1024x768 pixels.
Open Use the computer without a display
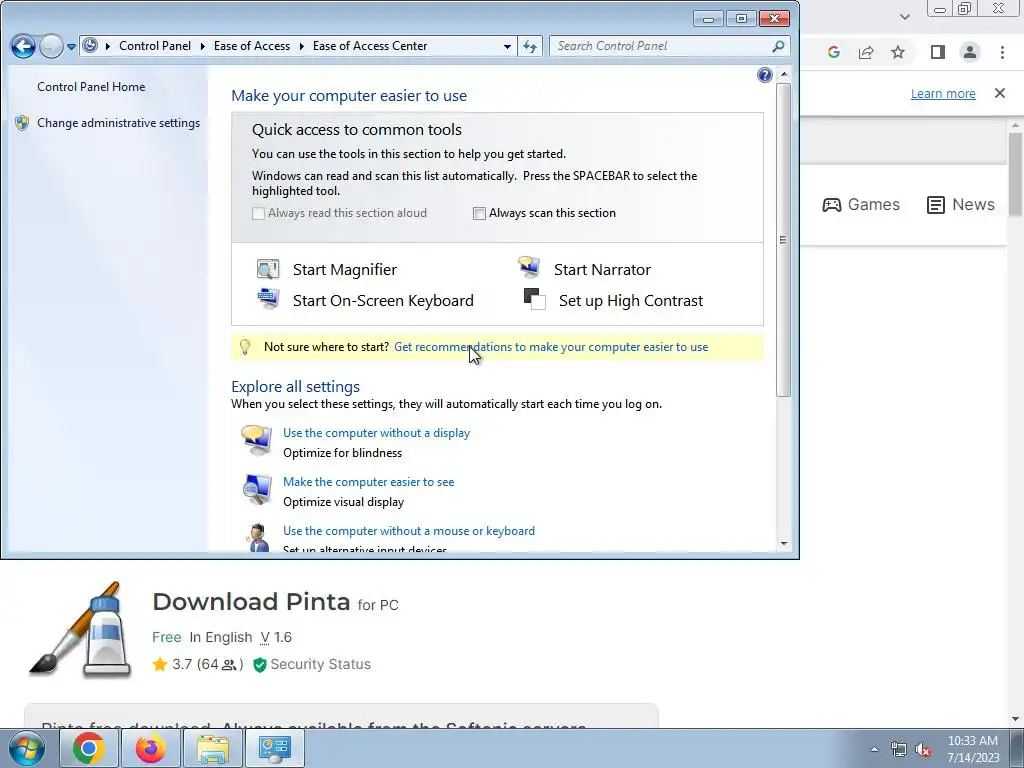coord(376,433)
